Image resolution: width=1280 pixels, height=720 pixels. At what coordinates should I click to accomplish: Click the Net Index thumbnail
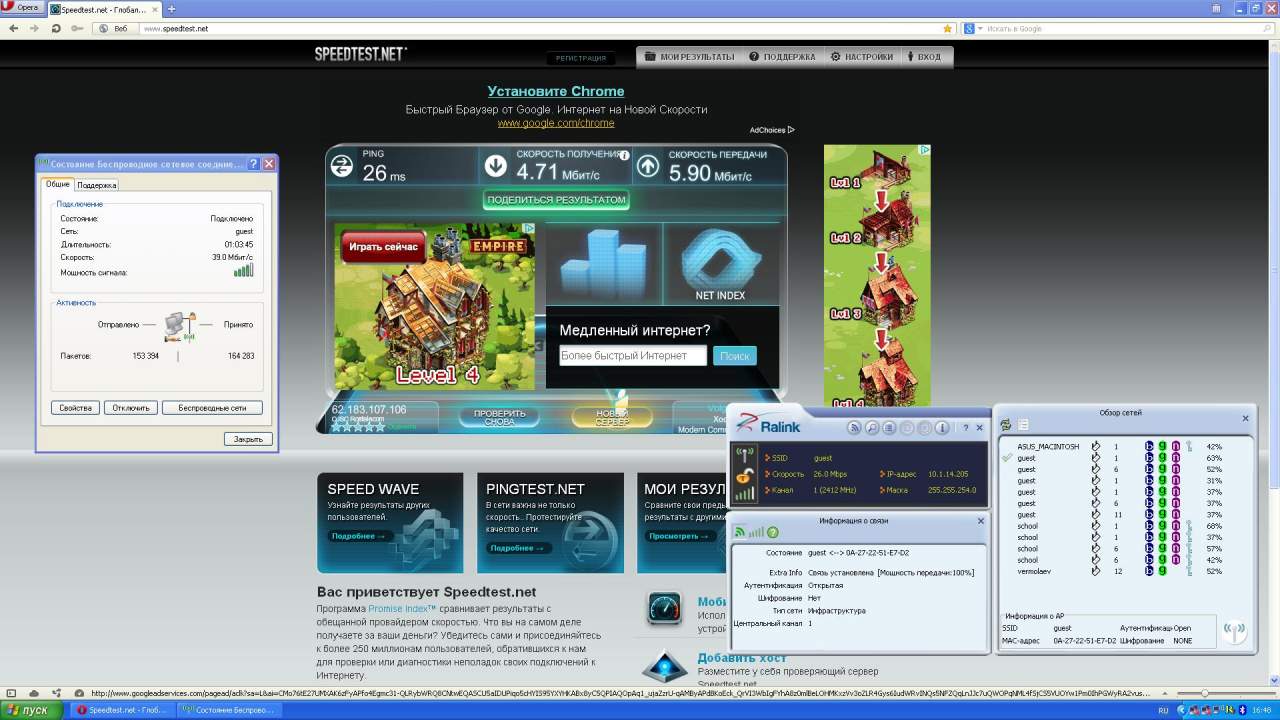[720, 263]
